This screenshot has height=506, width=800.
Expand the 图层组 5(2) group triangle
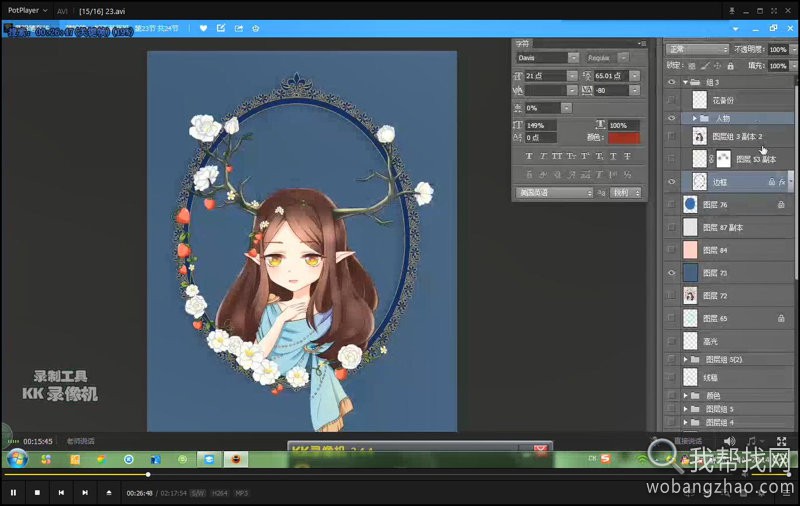click(x=685, y=360)
